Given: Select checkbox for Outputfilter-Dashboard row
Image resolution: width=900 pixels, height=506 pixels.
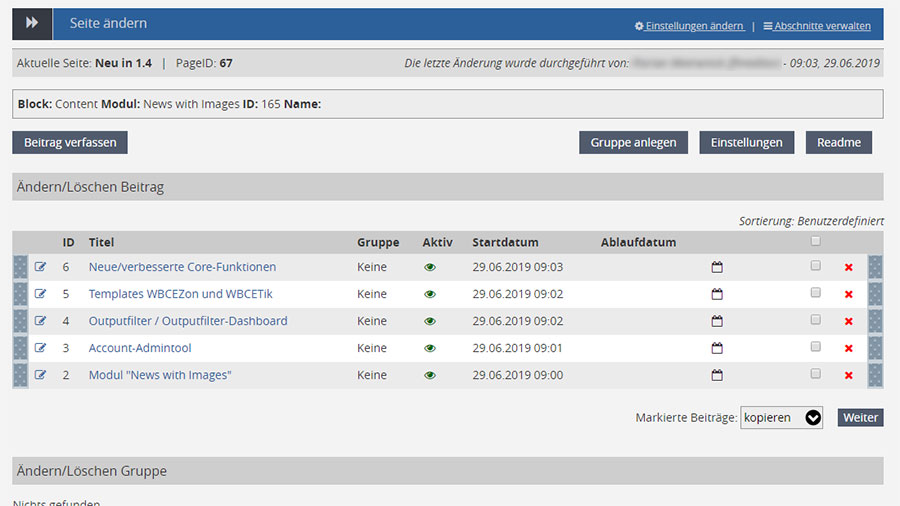Looking at the screenshot, I should [x=816, y=320].
